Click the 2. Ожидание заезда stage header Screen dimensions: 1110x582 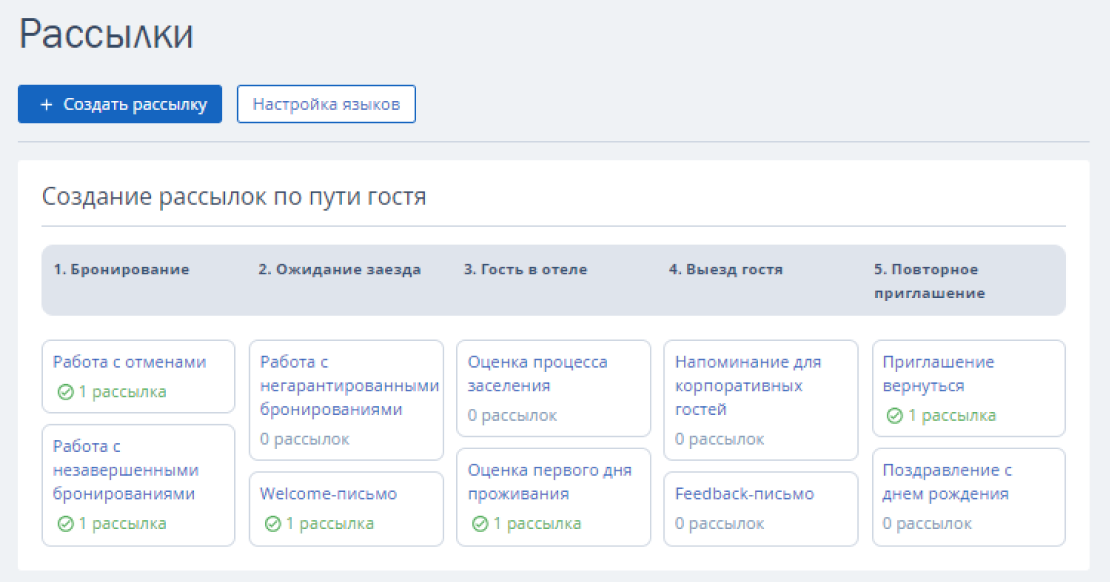(339, 269)
